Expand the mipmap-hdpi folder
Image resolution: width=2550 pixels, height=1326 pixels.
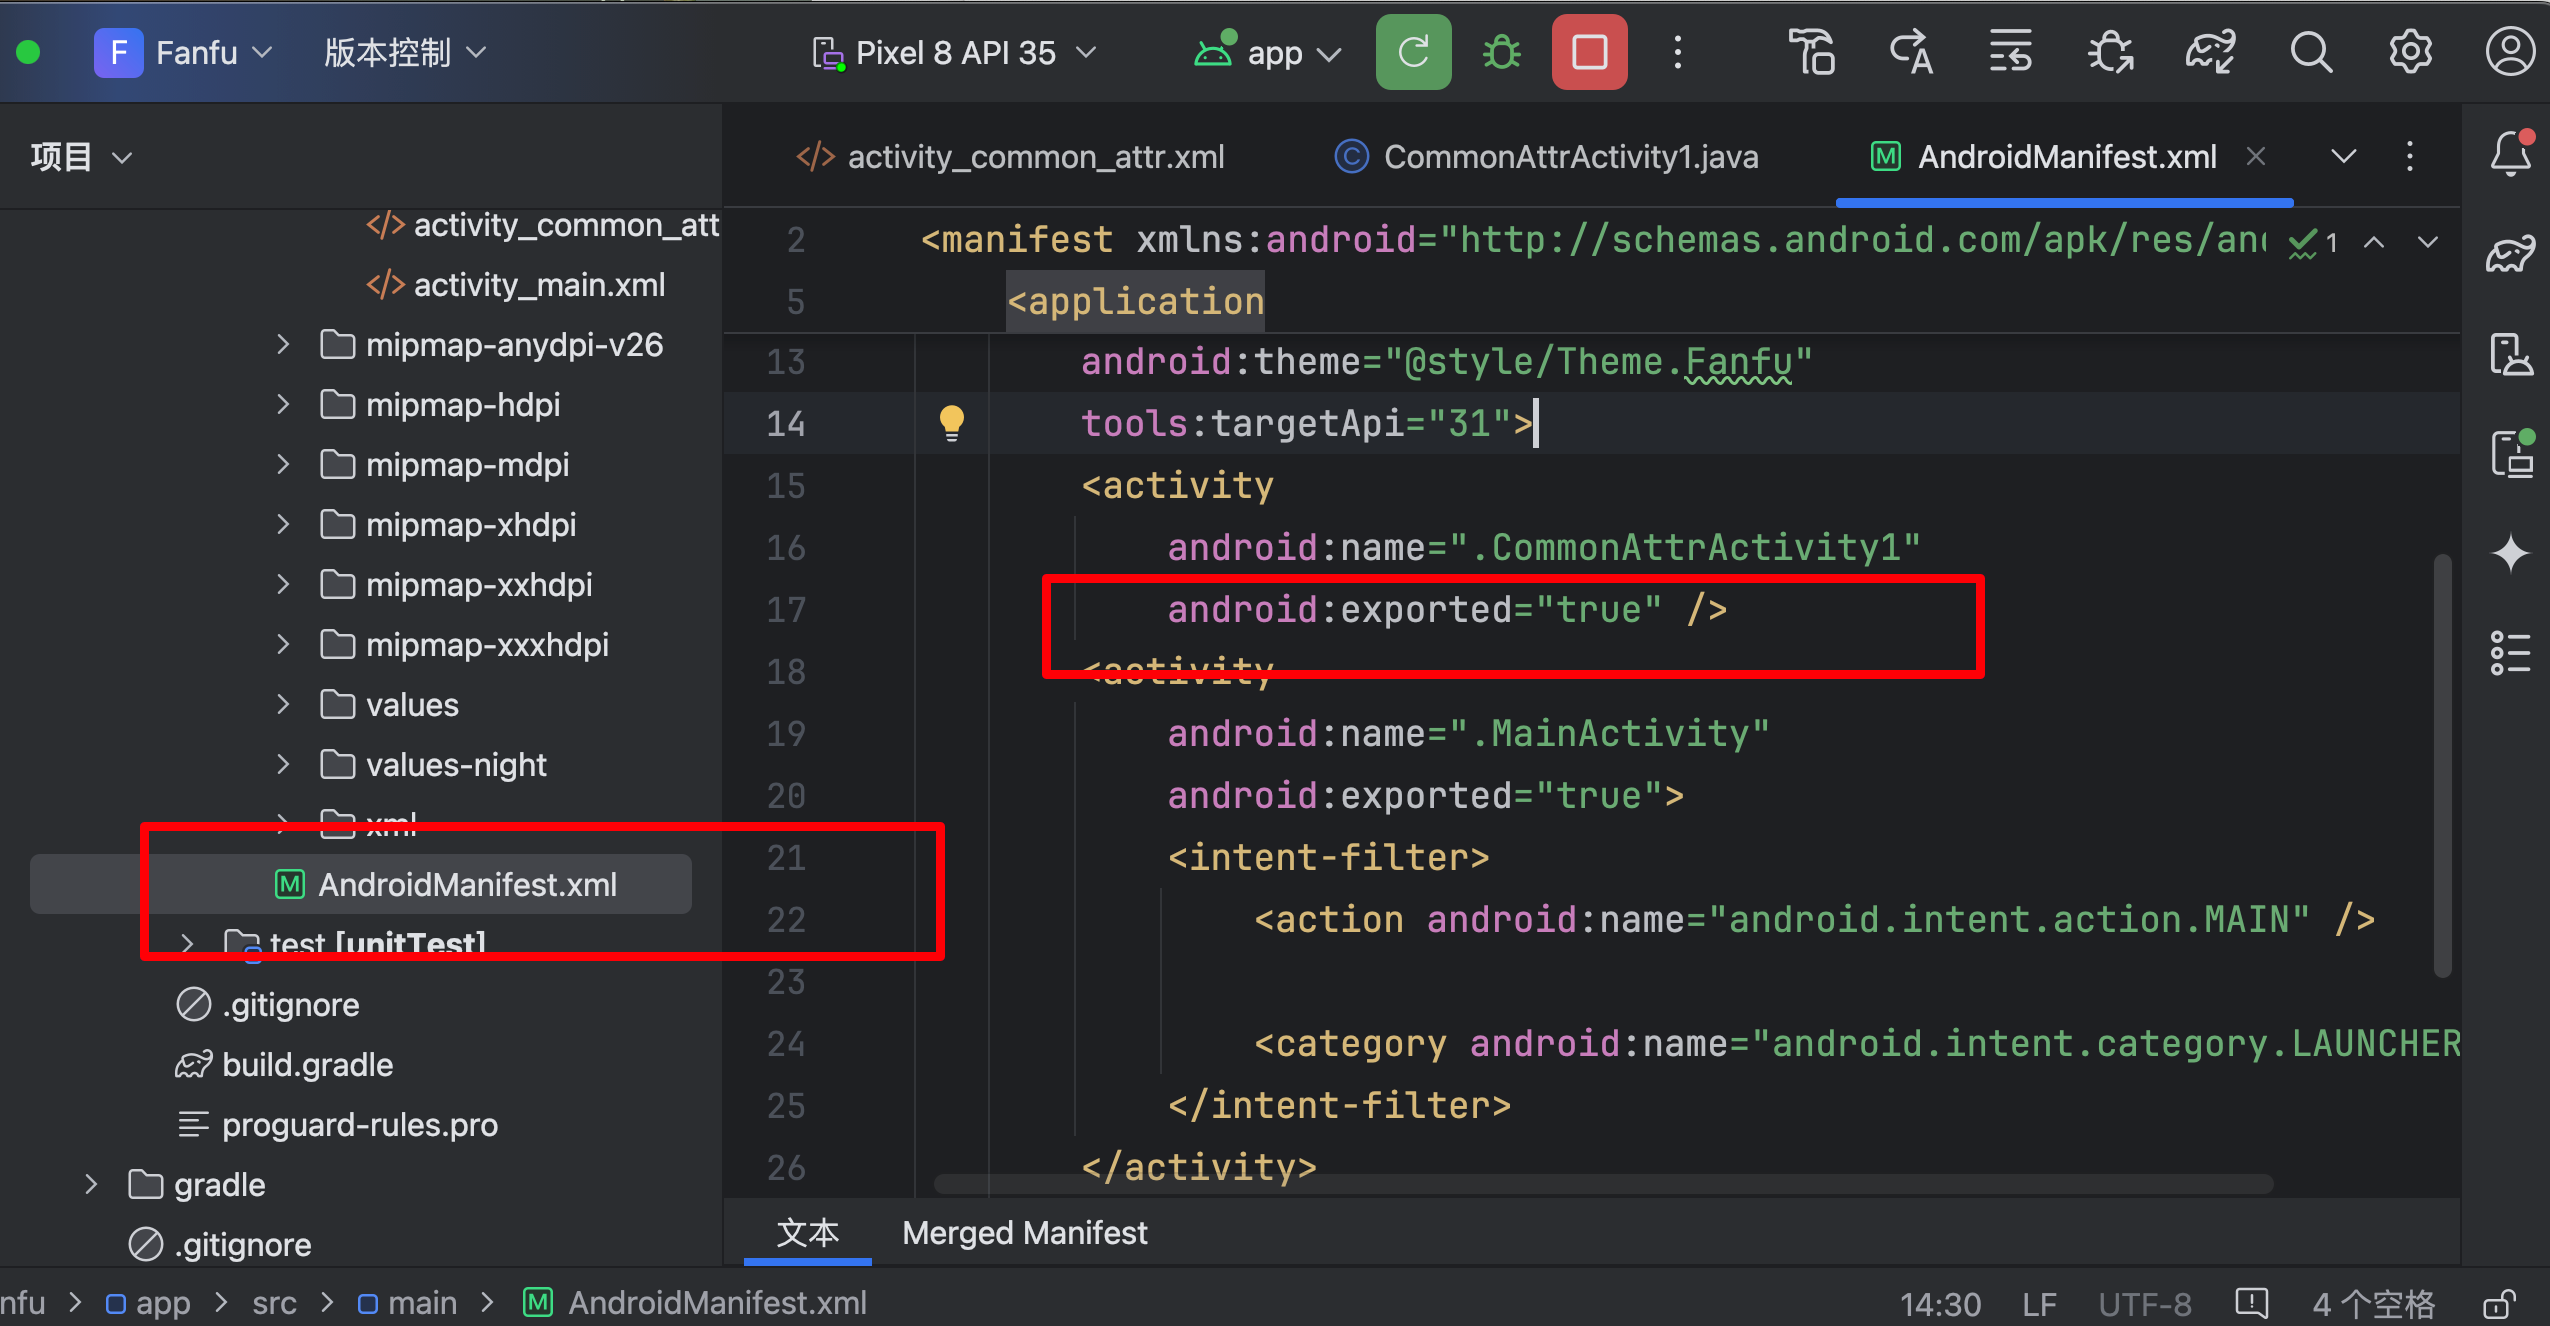point(283,405)
